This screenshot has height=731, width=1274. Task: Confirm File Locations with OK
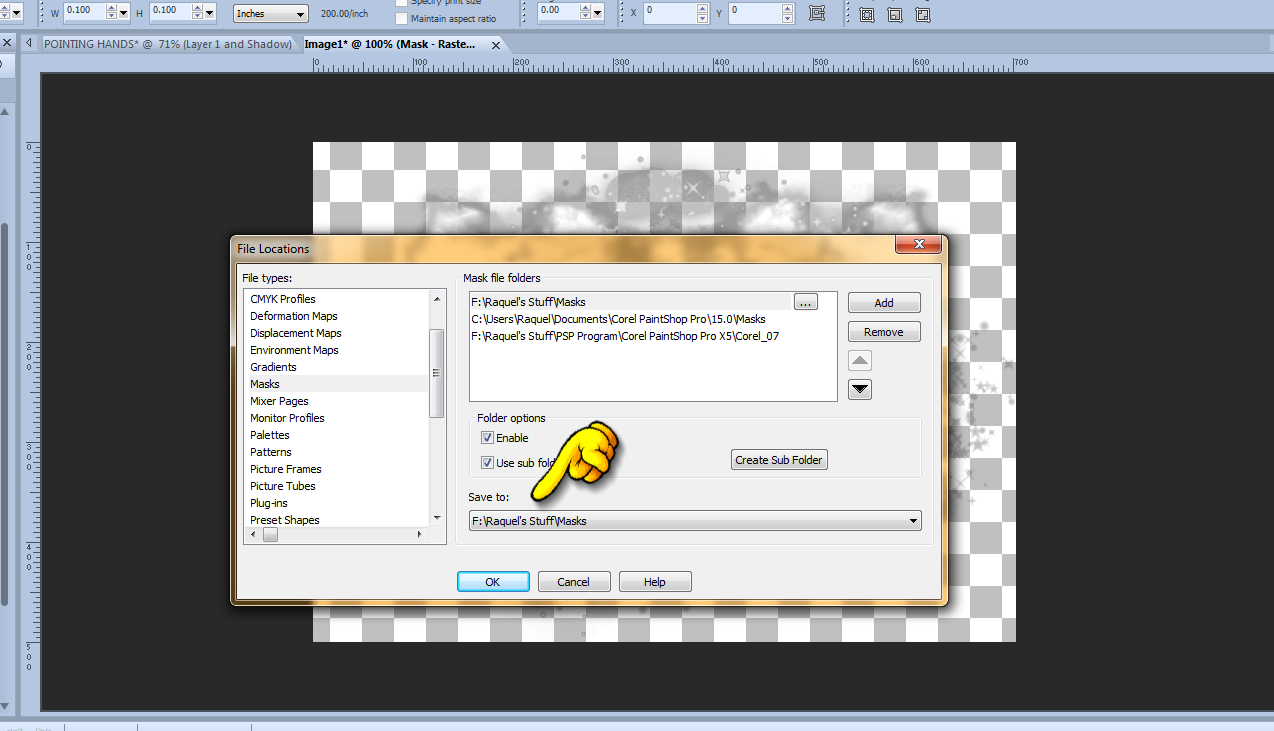(493, 582)
